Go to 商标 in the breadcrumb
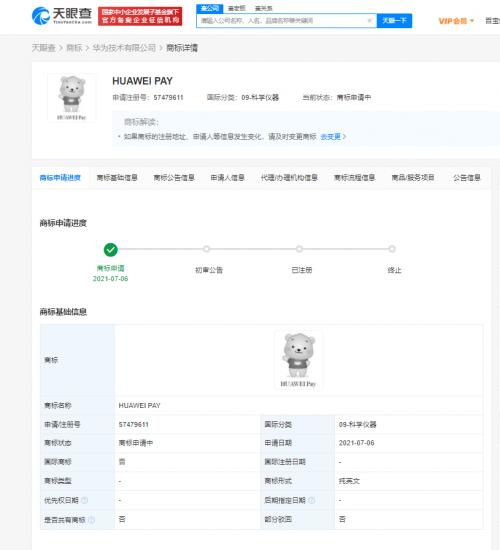 74,48
